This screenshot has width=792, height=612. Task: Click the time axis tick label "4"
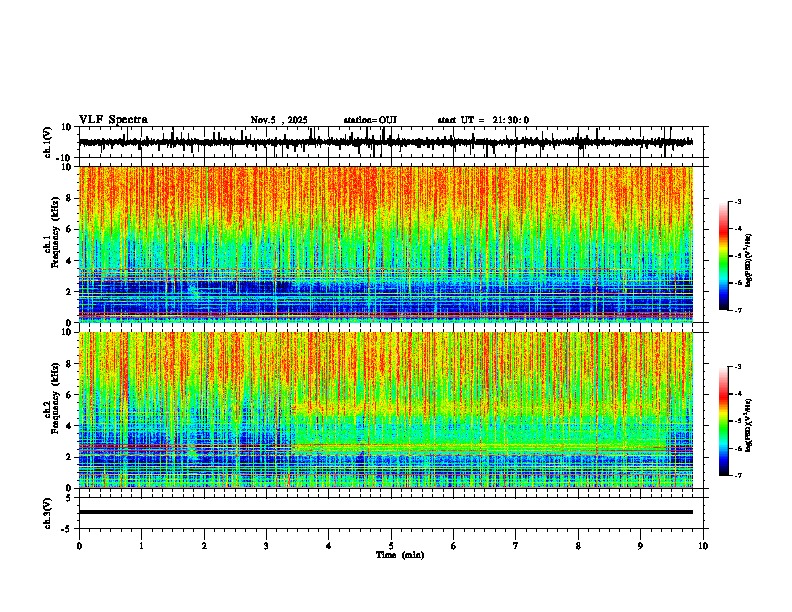pos(329,546)
